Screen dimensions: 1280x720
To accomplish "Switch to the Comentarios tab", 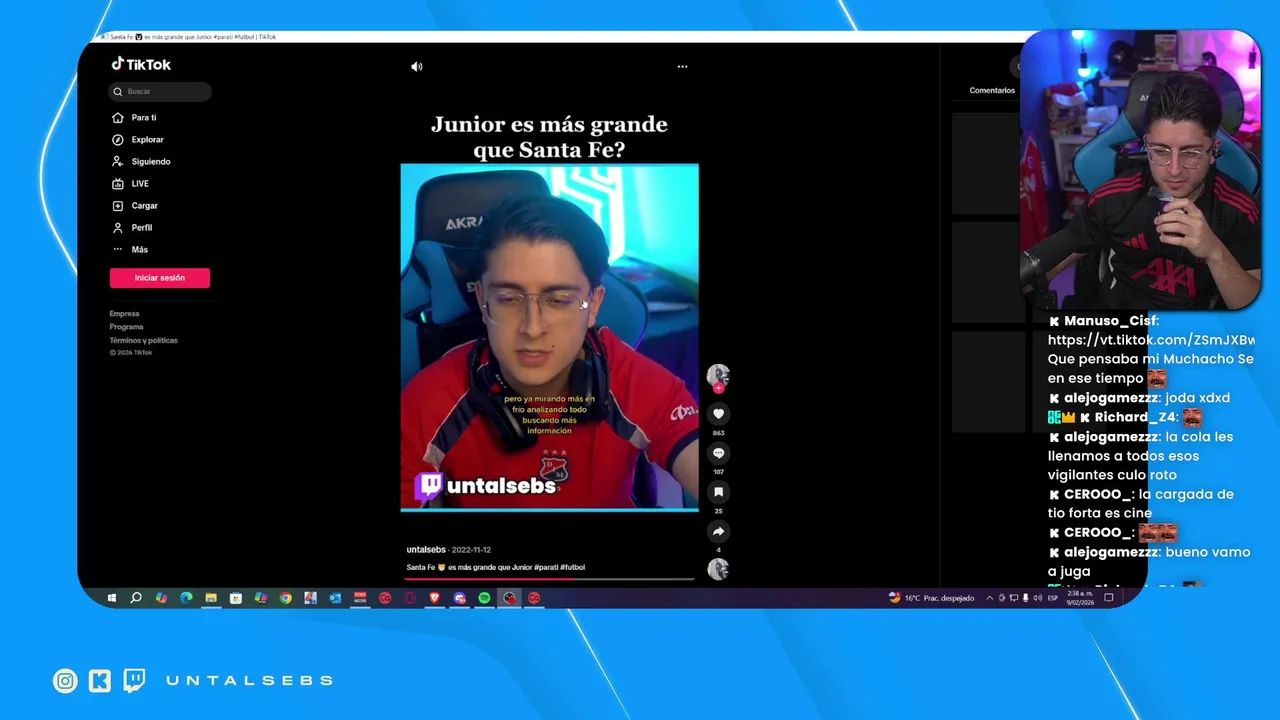I will [x=992, y=91].
